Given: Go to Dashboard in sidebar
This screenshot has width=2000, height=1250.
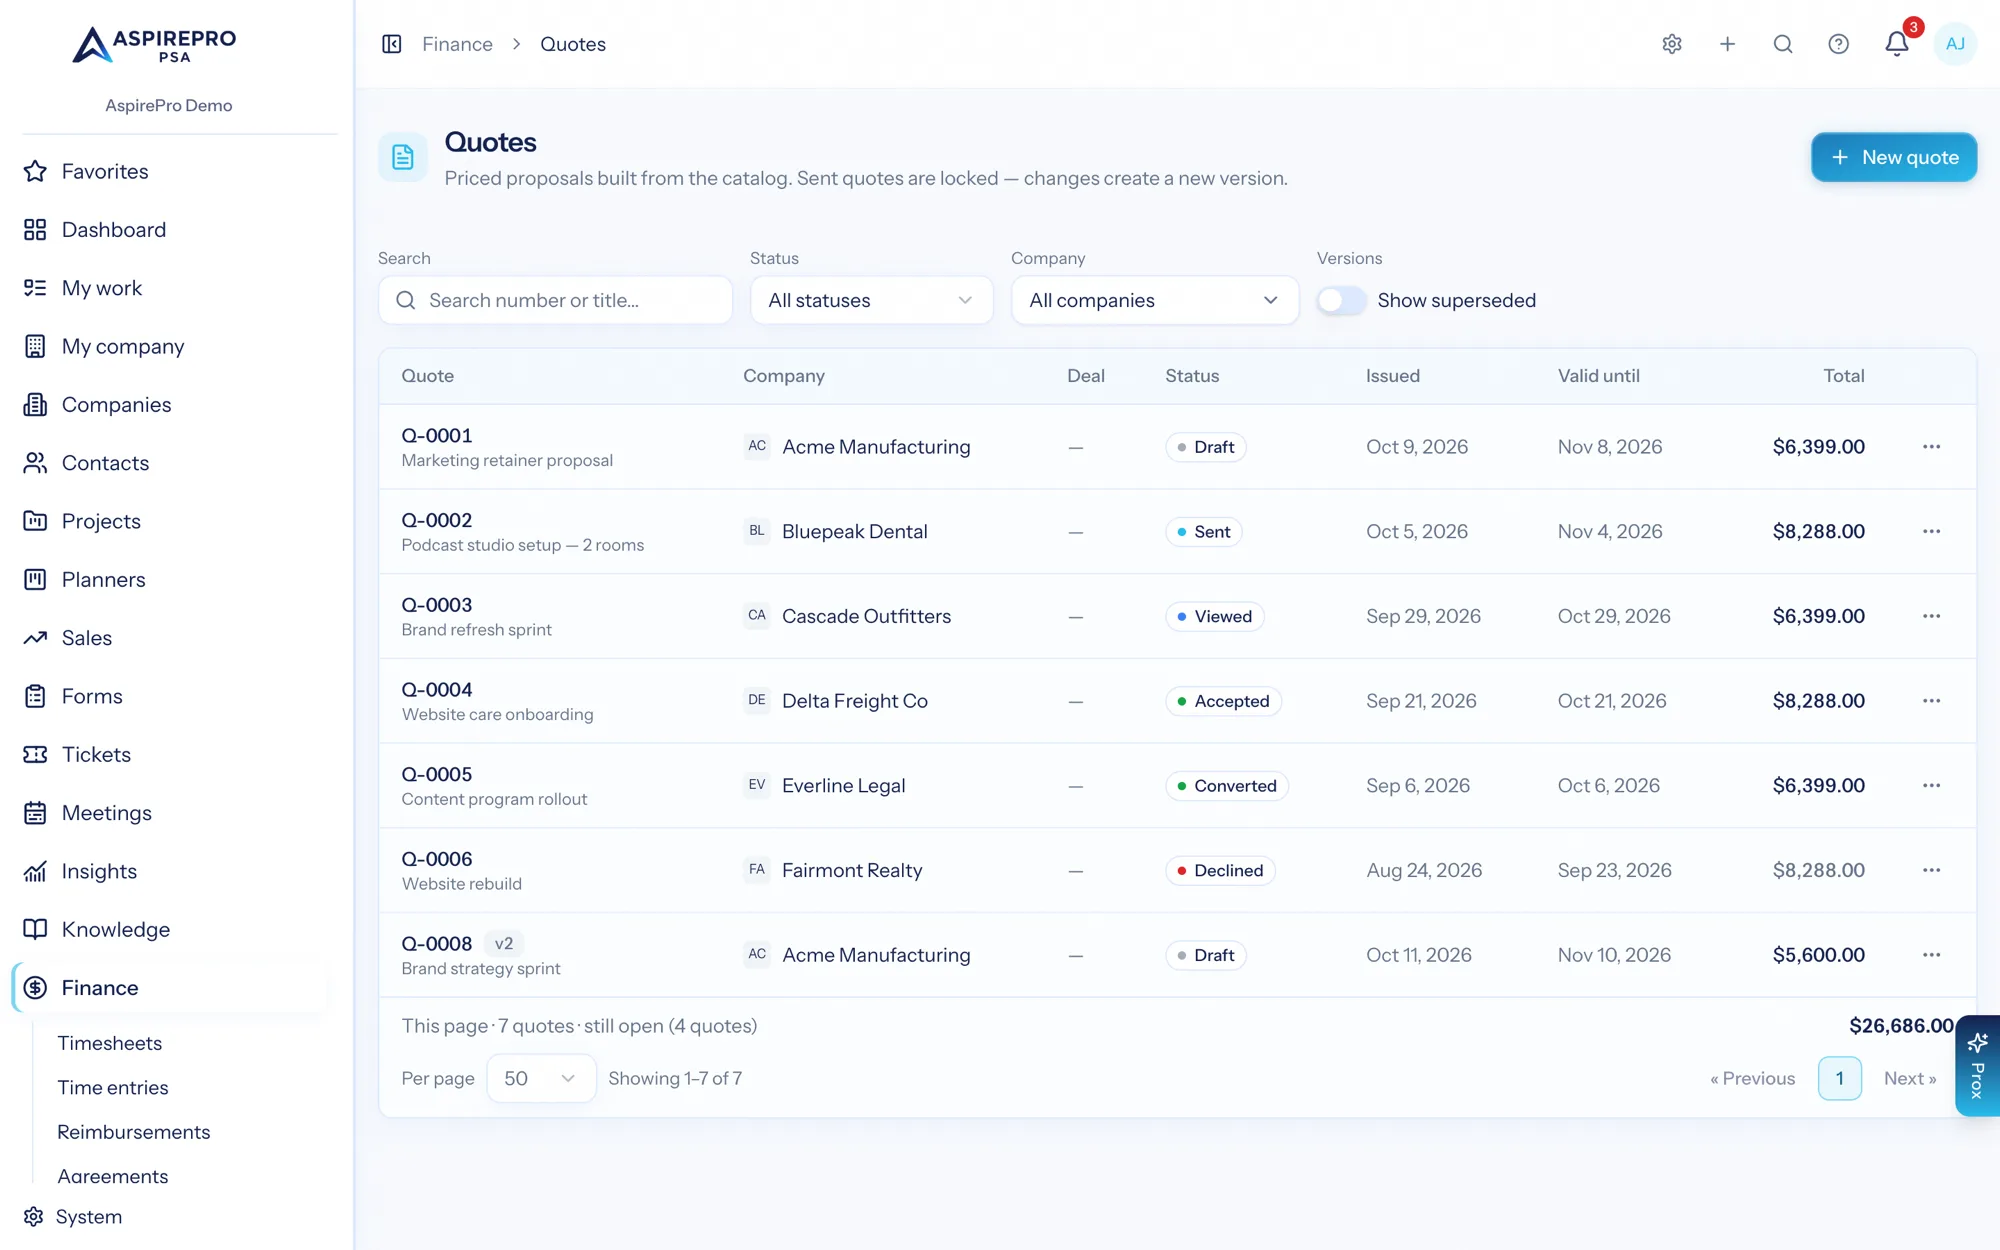Looking at the screenshot, I should pyautogui.click(x=113, y=230).
